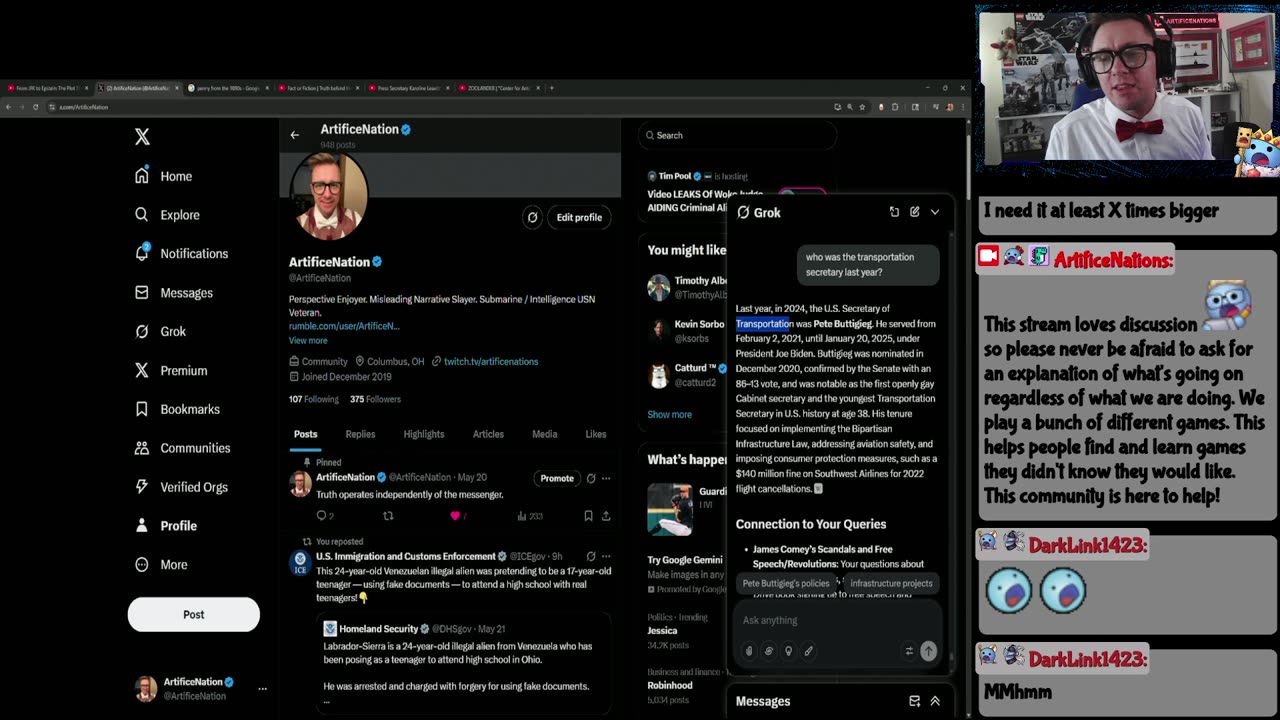The image size is (1280, 720).
Task: Open the account switcher three-dot menu
Action: click(262, 688)
